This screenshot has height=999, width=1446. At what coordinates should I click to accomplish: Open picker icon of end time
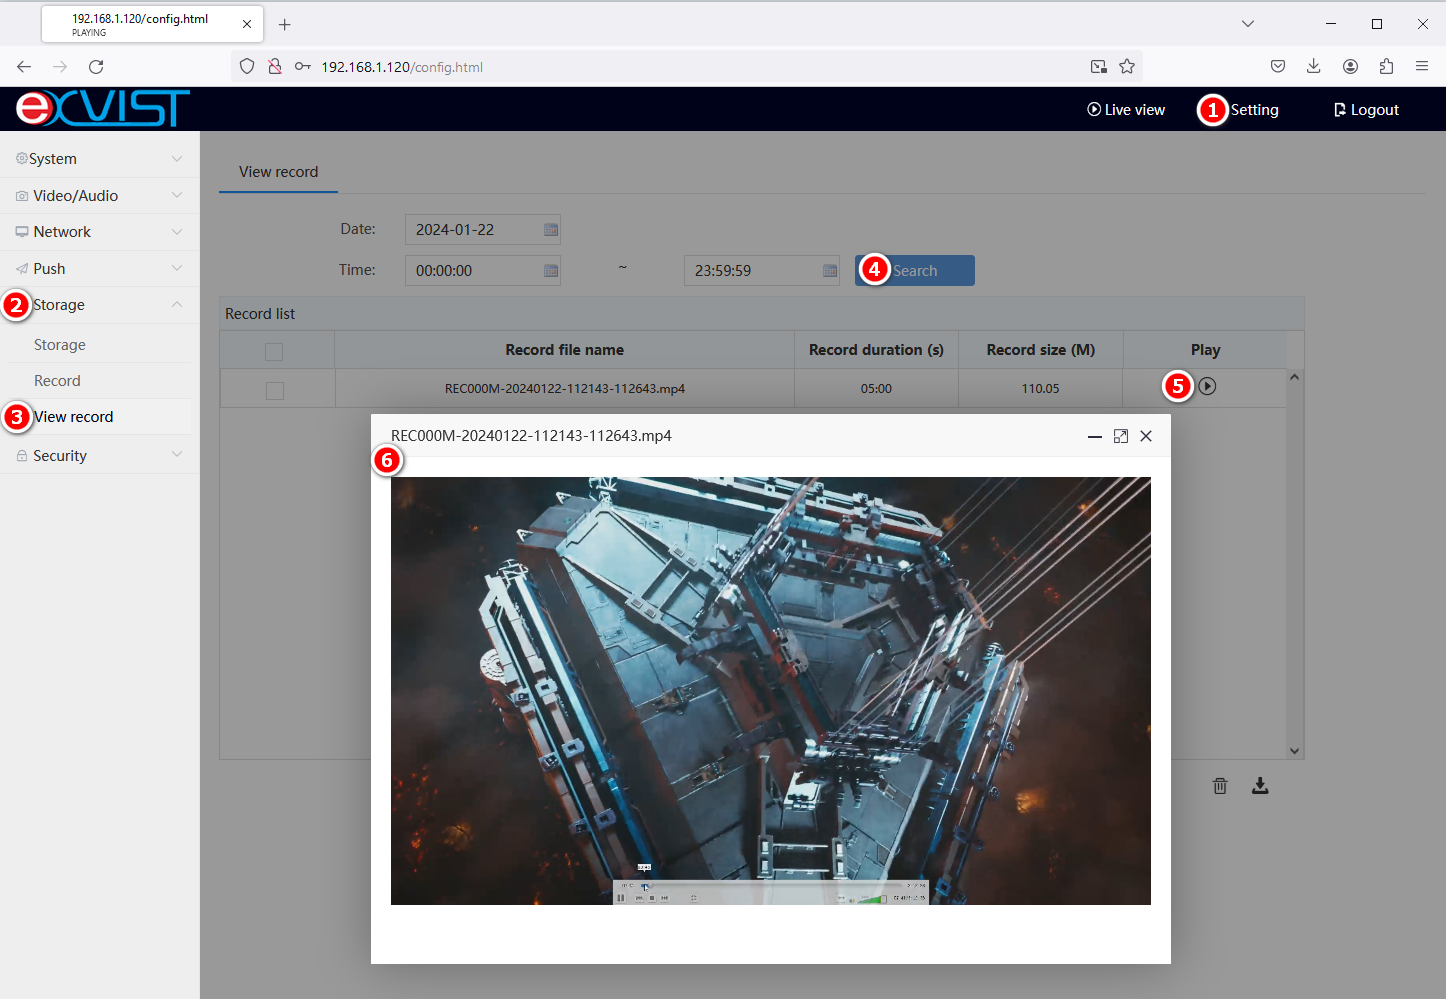[x=830, y=271]
